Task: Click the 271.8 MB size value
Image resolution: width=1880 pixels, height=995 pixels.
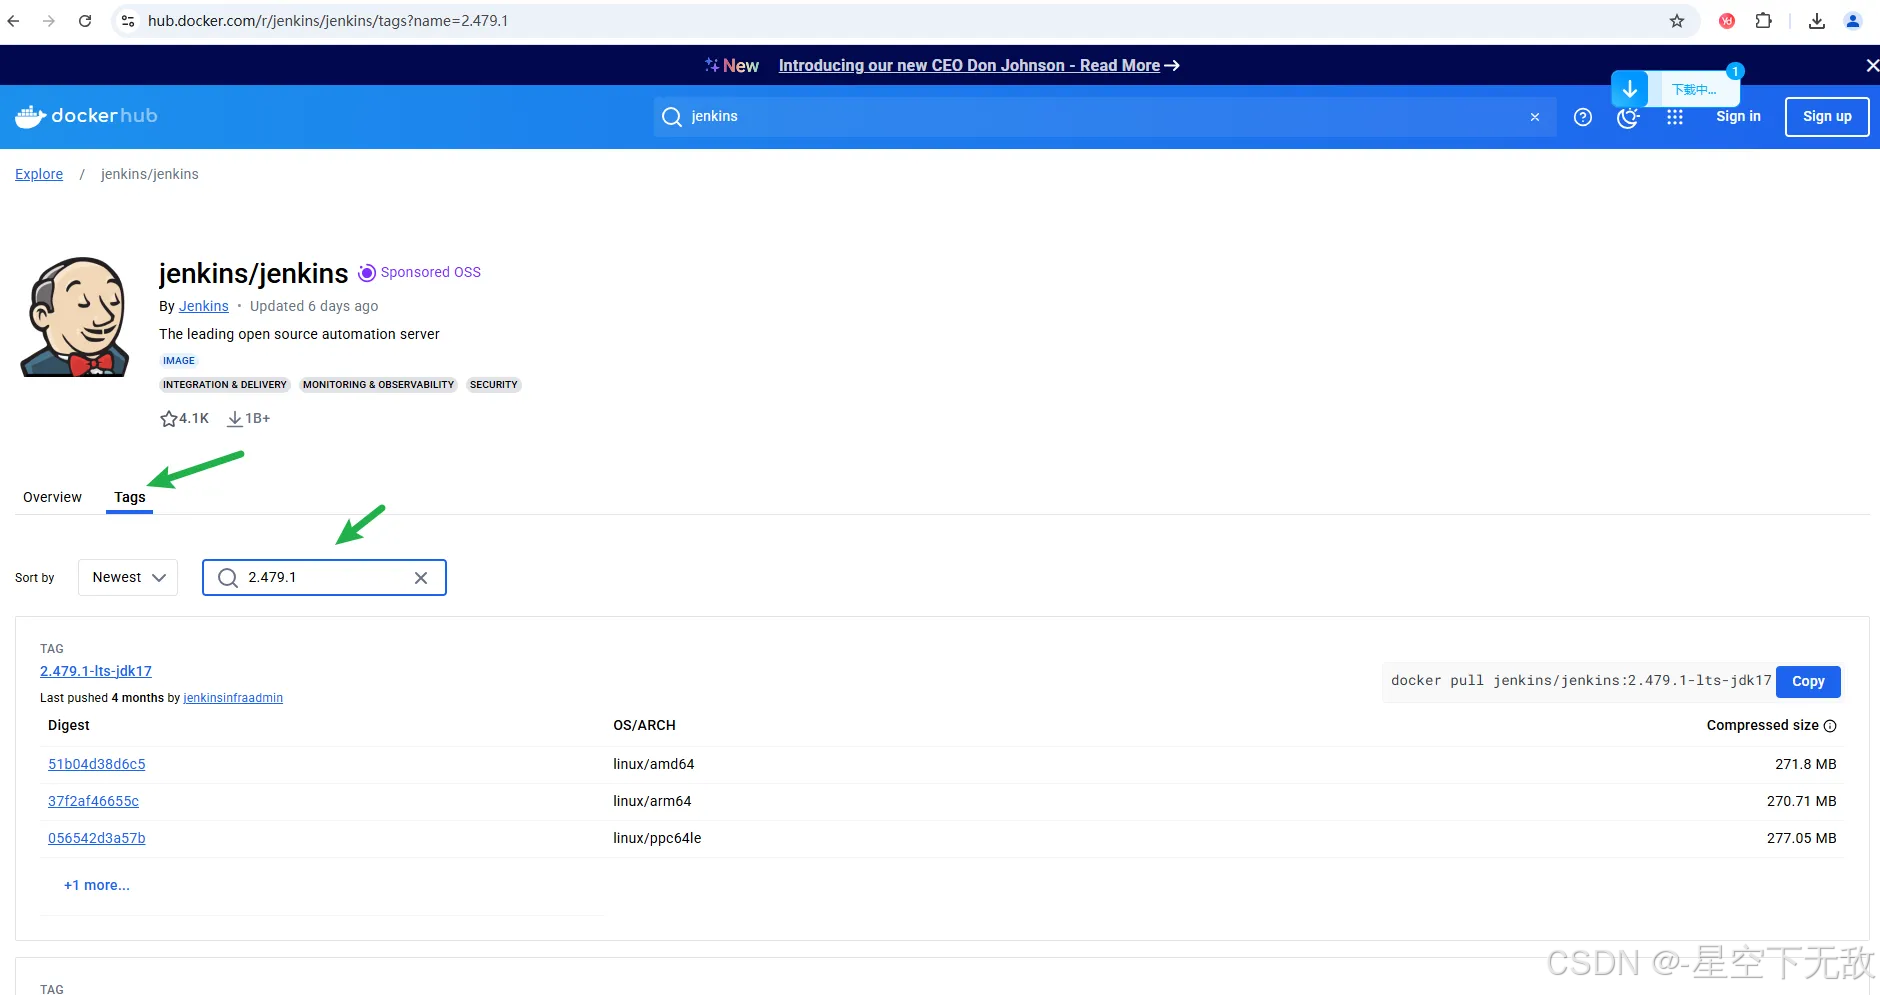Action: point(1806,764)
